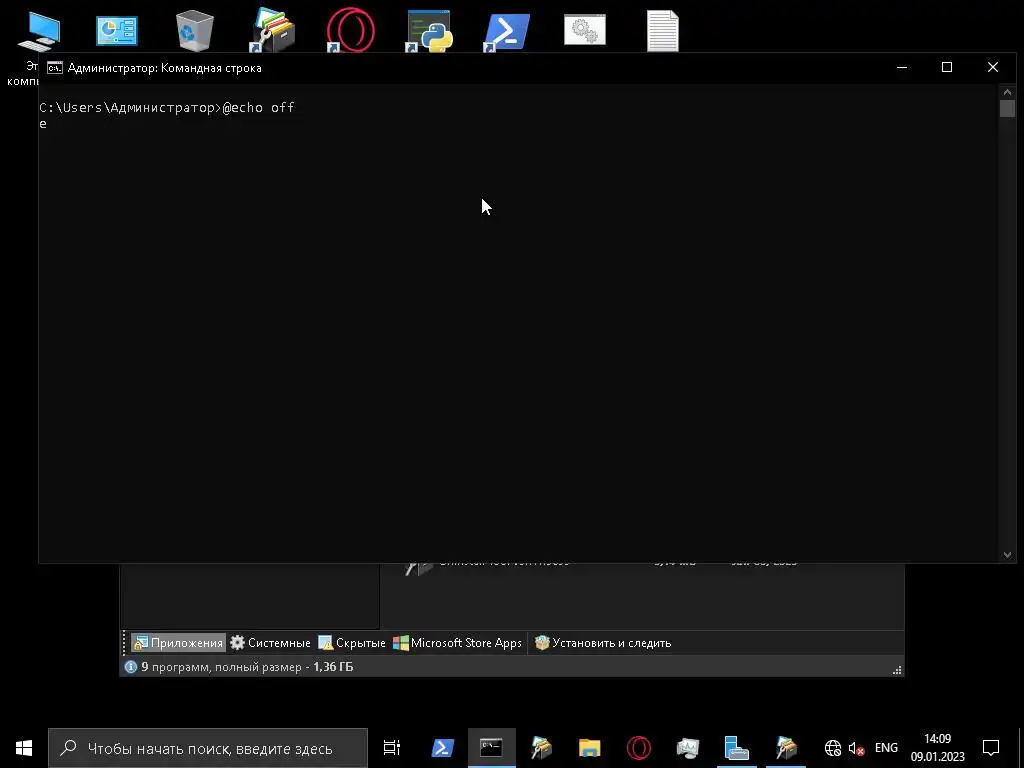Viewport: 1024px width, 768px height.
Task: Open the PowerShell desktop shortcut
Action: (507, 31)
